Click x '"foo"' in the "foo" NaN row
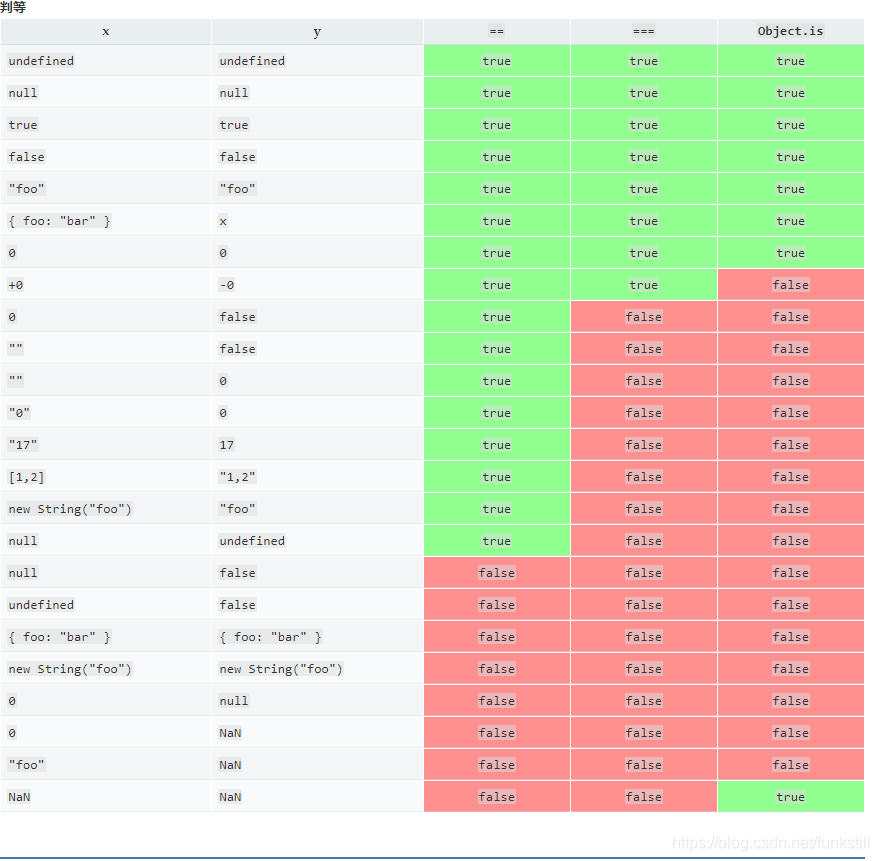This screenshot has height=861, width=879. point(26,765)
